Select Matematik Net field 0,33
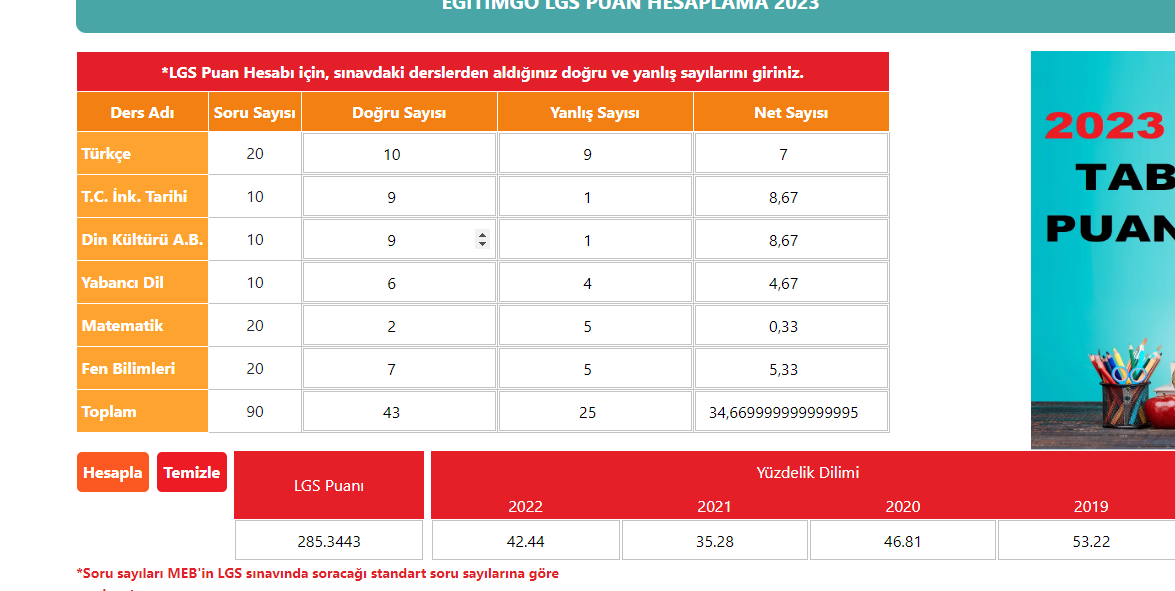 click(x=791, y=326)
